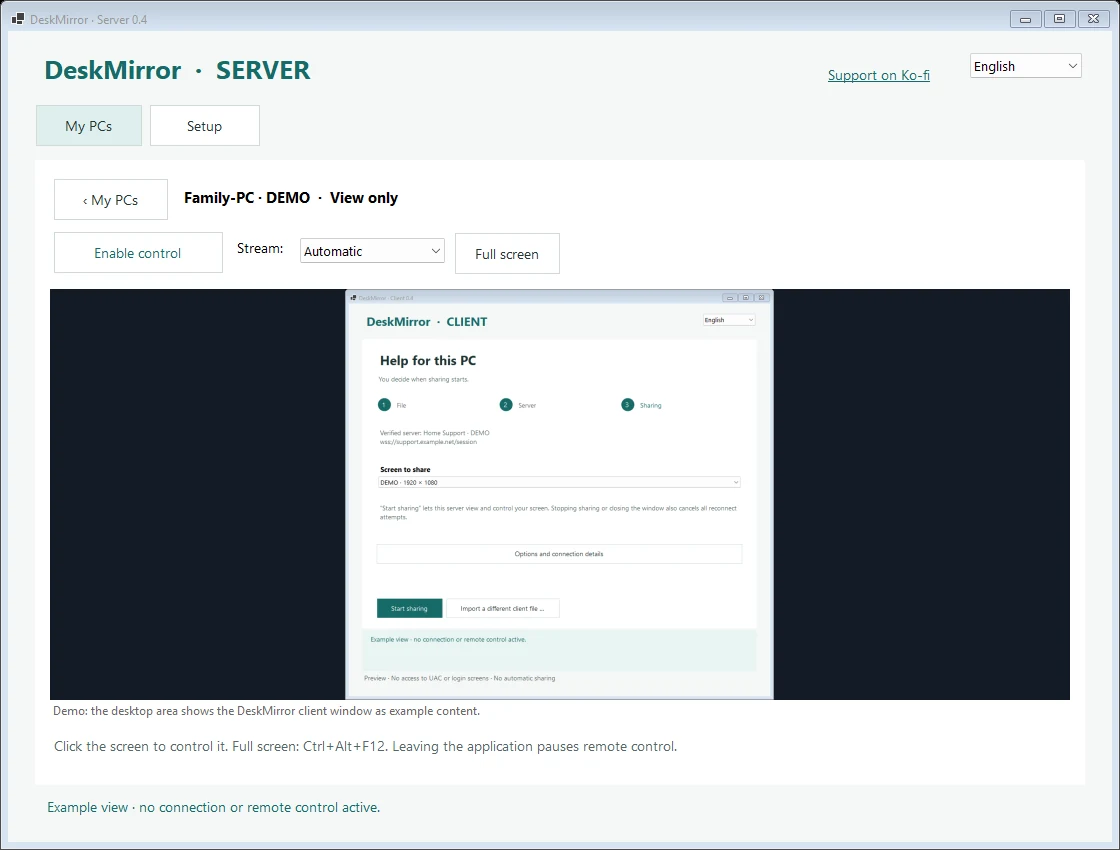The height and width of the screenshot is (850, 1120).
Task: Go back using the '‹ My PCs' button
Action: (x=111, y=200)
